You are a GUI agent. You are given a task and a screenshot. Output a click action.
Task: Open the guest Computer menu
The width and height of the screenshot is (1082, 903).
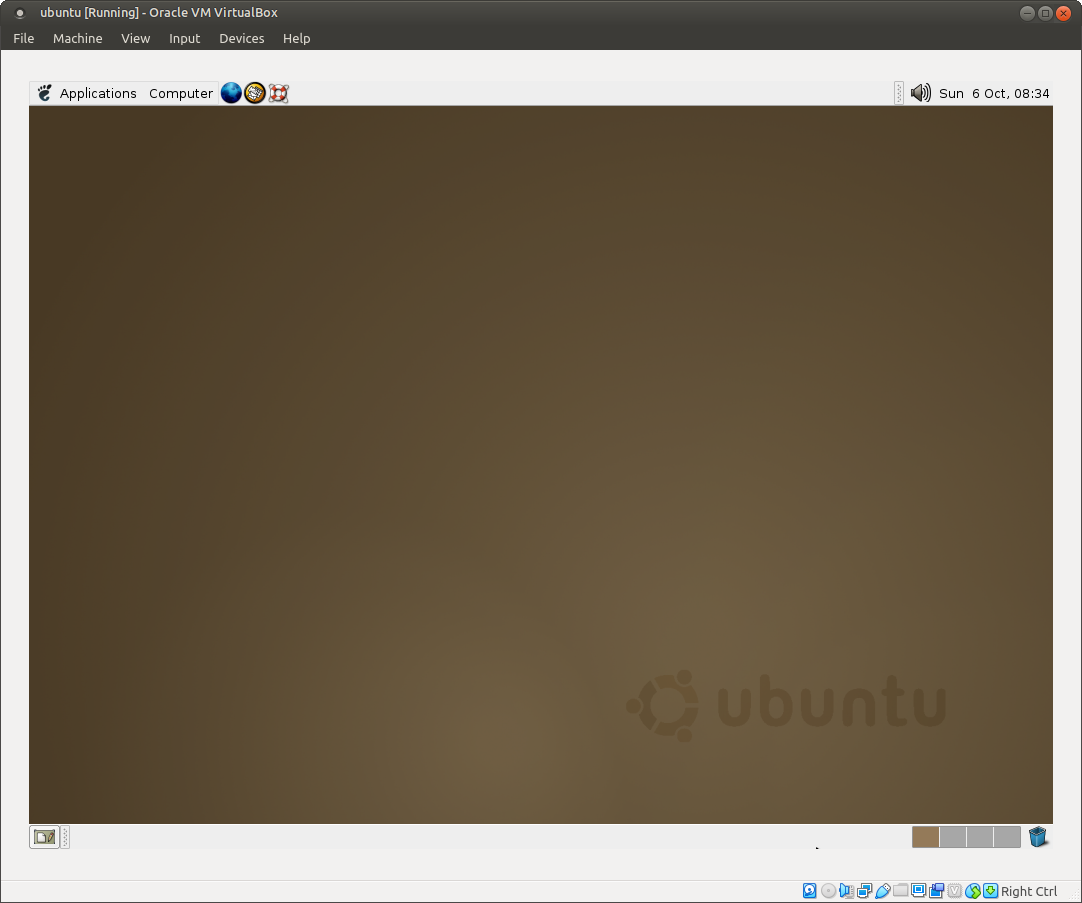tap(181, 93)
